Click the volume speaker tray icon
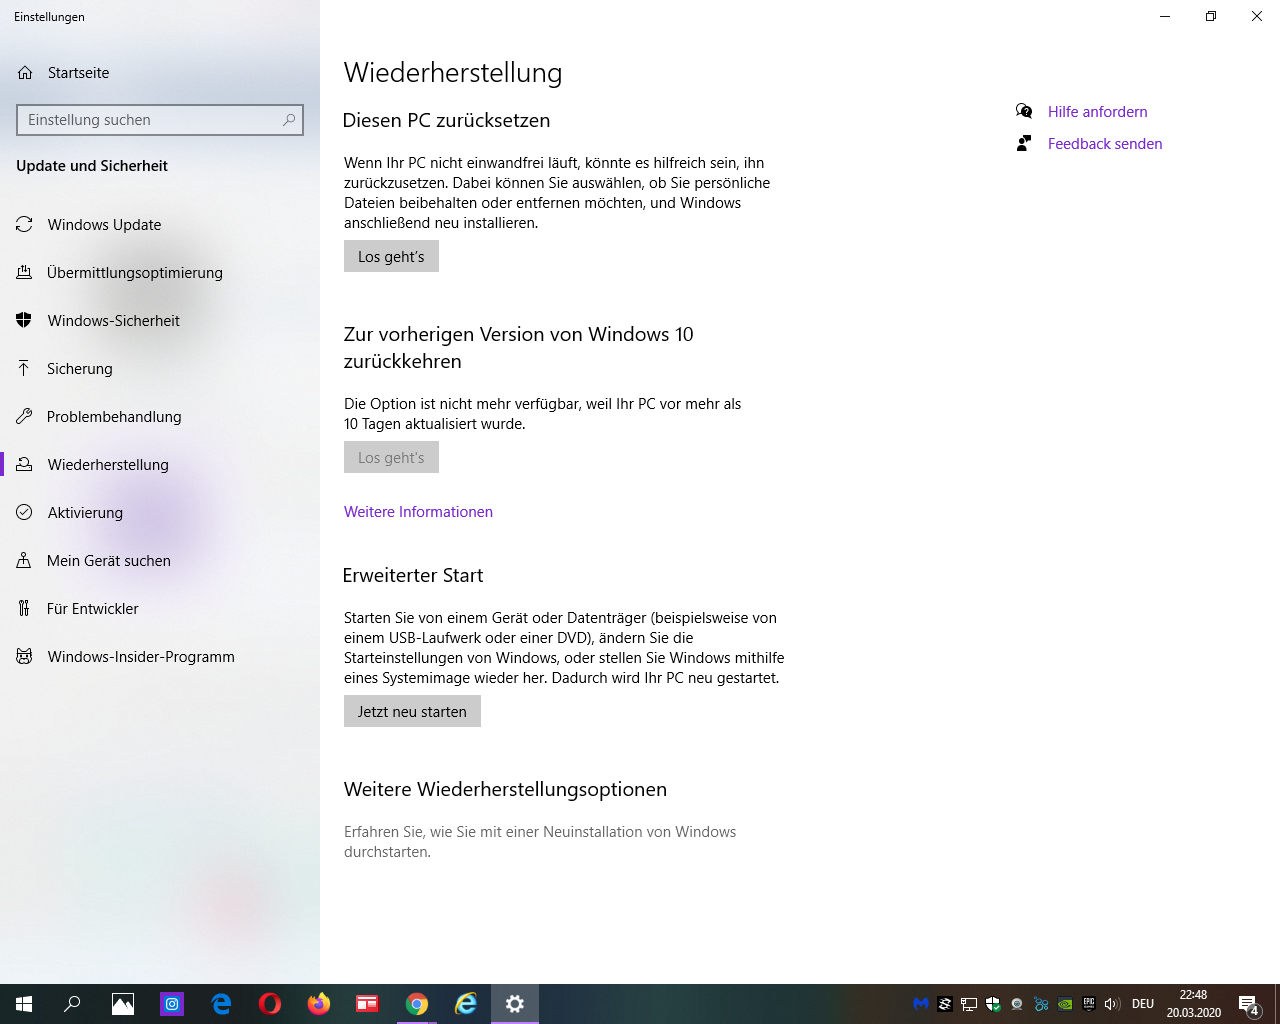Image resolution: width=1280 pixels, height=1024 pixels. point(1112,1004)
